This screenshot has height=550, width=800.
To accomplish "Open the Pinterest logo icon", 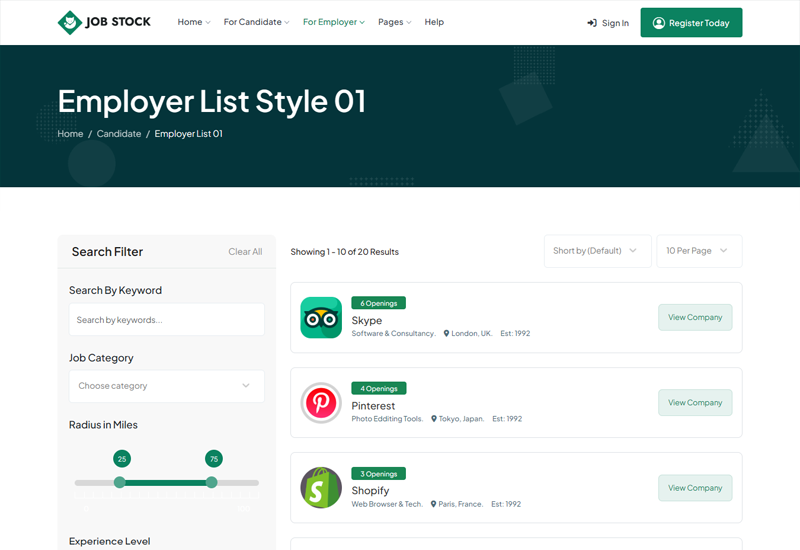I will pos(321,403).
